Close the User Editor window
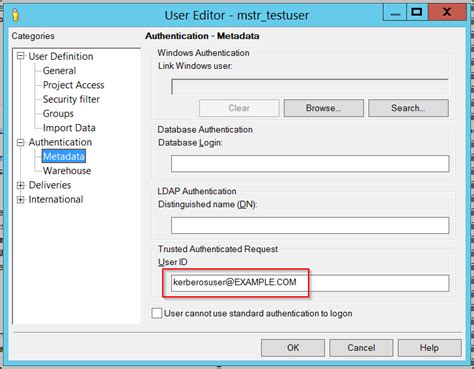 pyautogui.click(x=447, y=13)
